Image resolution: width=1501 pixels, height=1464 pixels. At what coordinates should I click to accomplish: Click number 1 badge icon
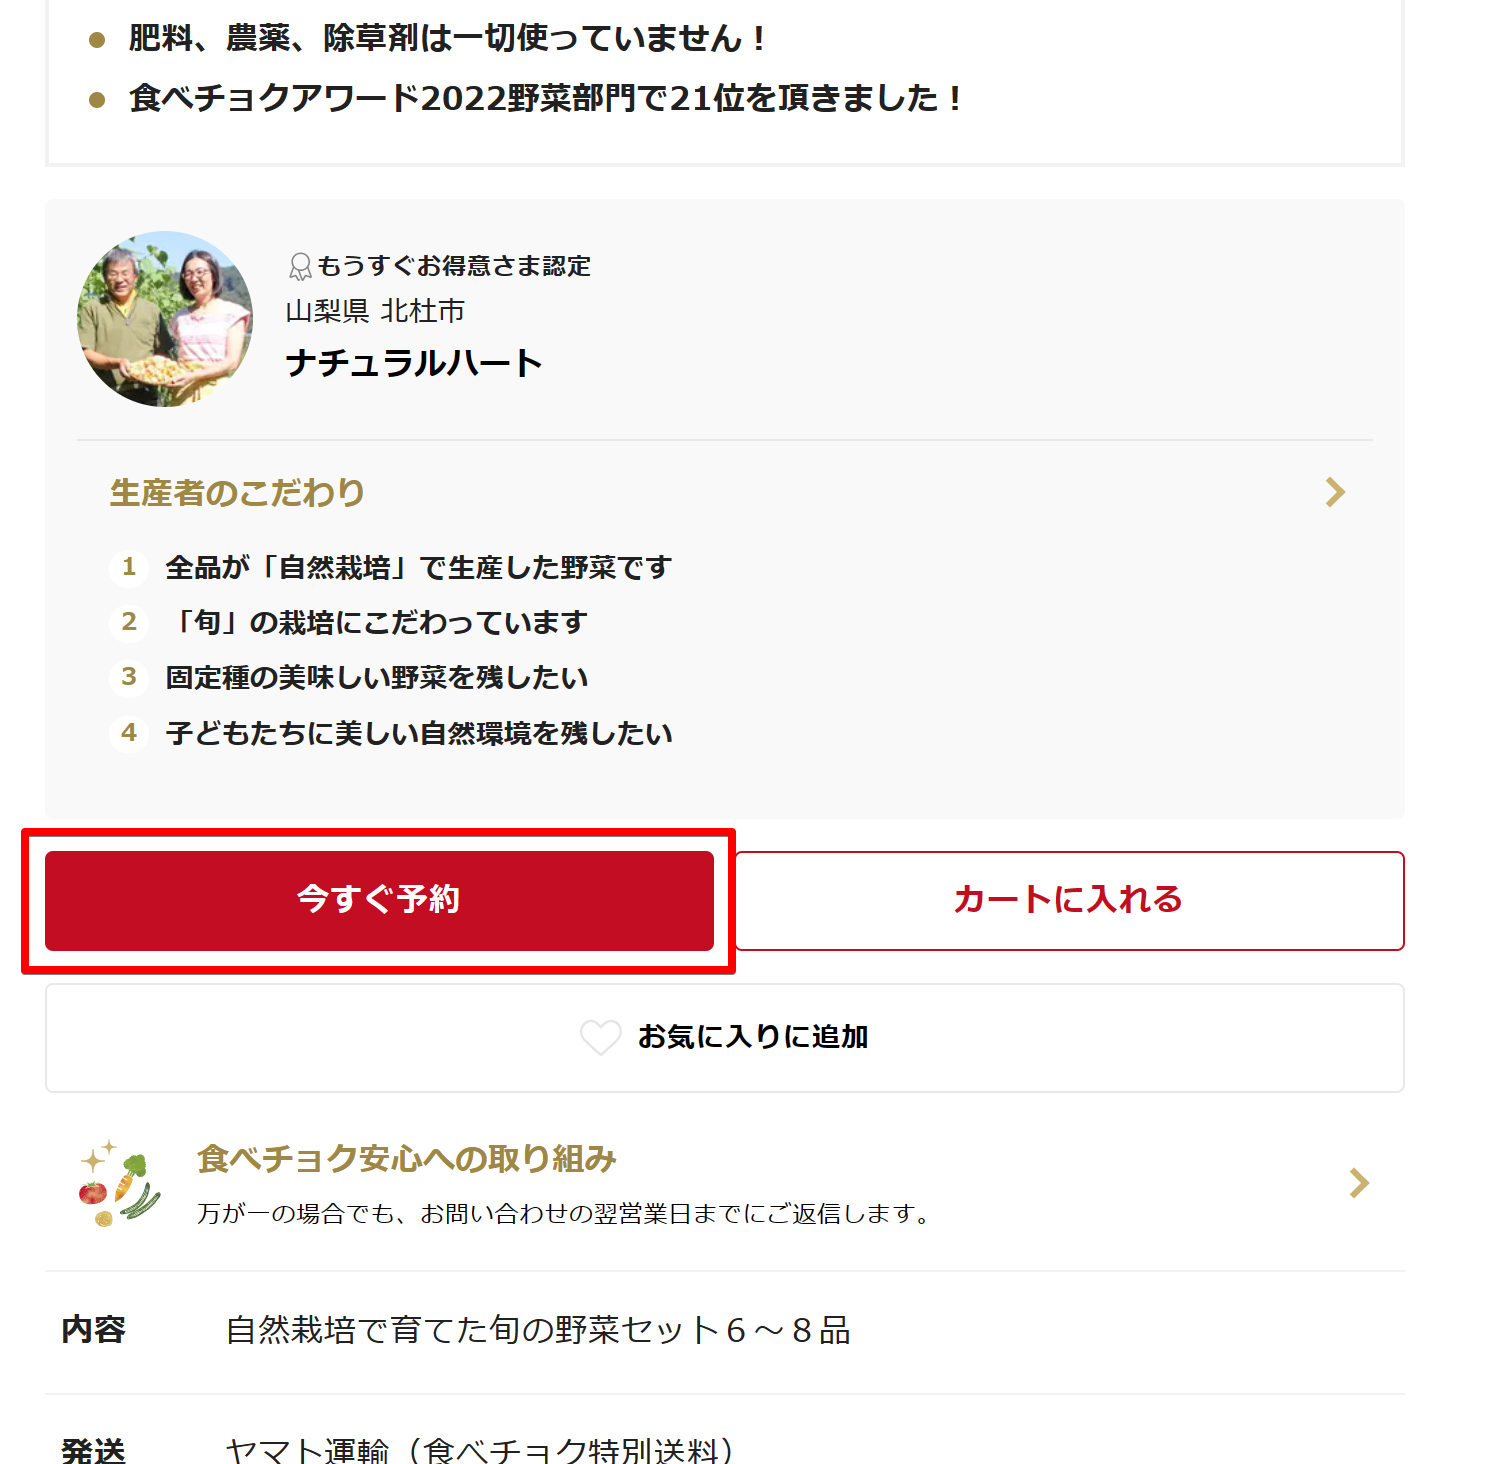[129, 567]
